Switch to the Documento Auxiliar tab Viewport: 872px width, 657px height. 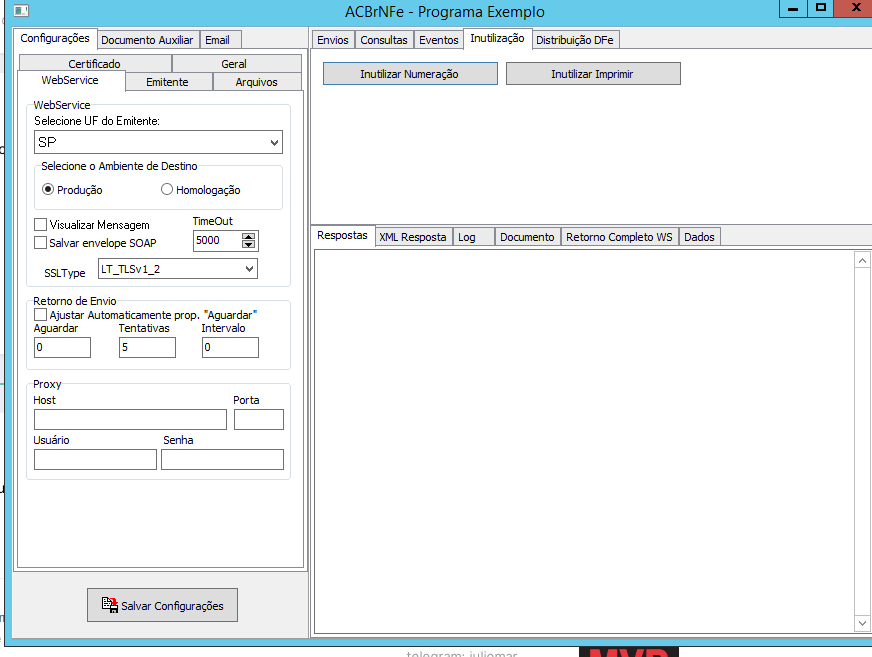(147, 40)
